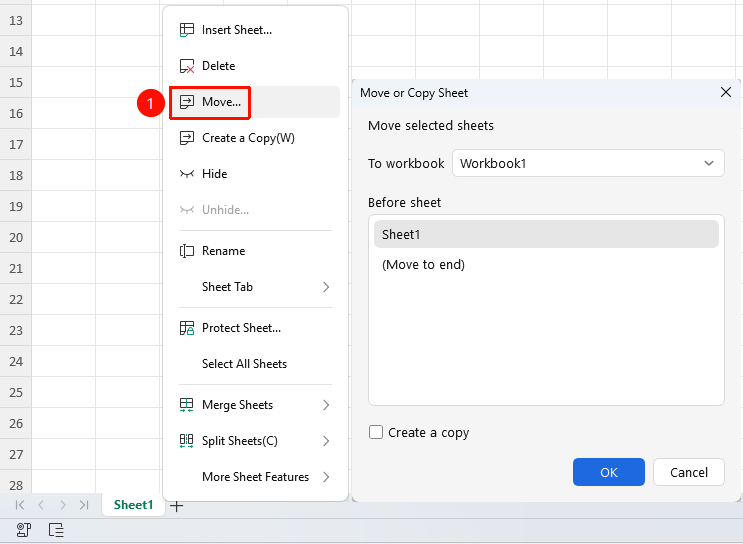
Task: Enable the Create a copy checkbox
Action: pos(376,432)
